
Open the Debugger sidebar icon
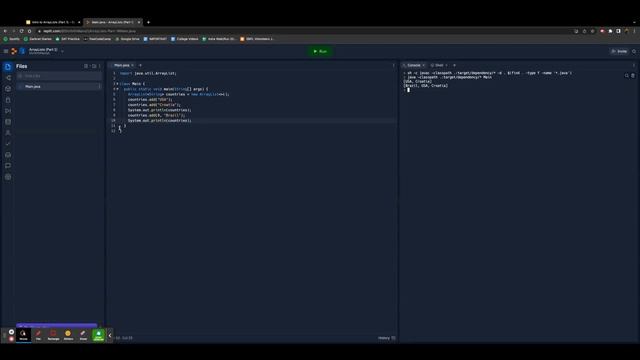click(8, 111)
